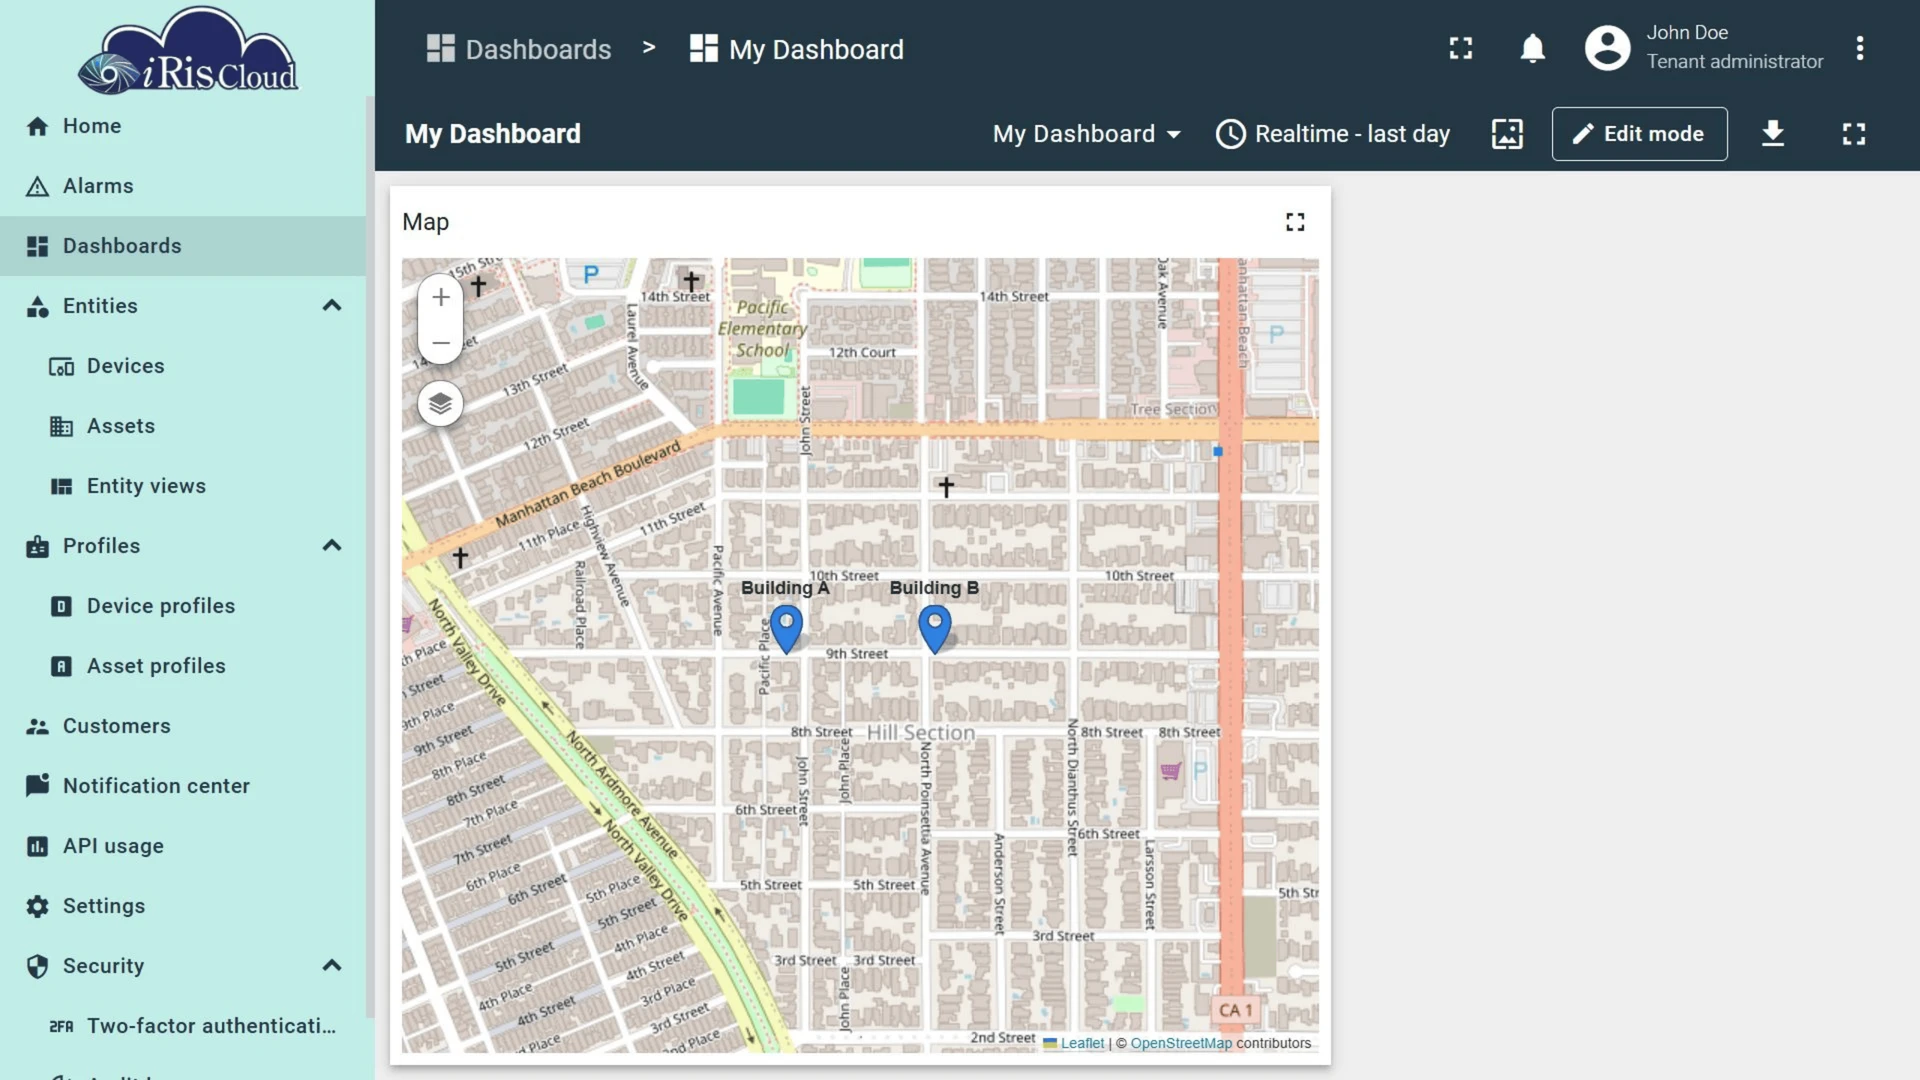Click the Asset profiles icon

[61, 666]
